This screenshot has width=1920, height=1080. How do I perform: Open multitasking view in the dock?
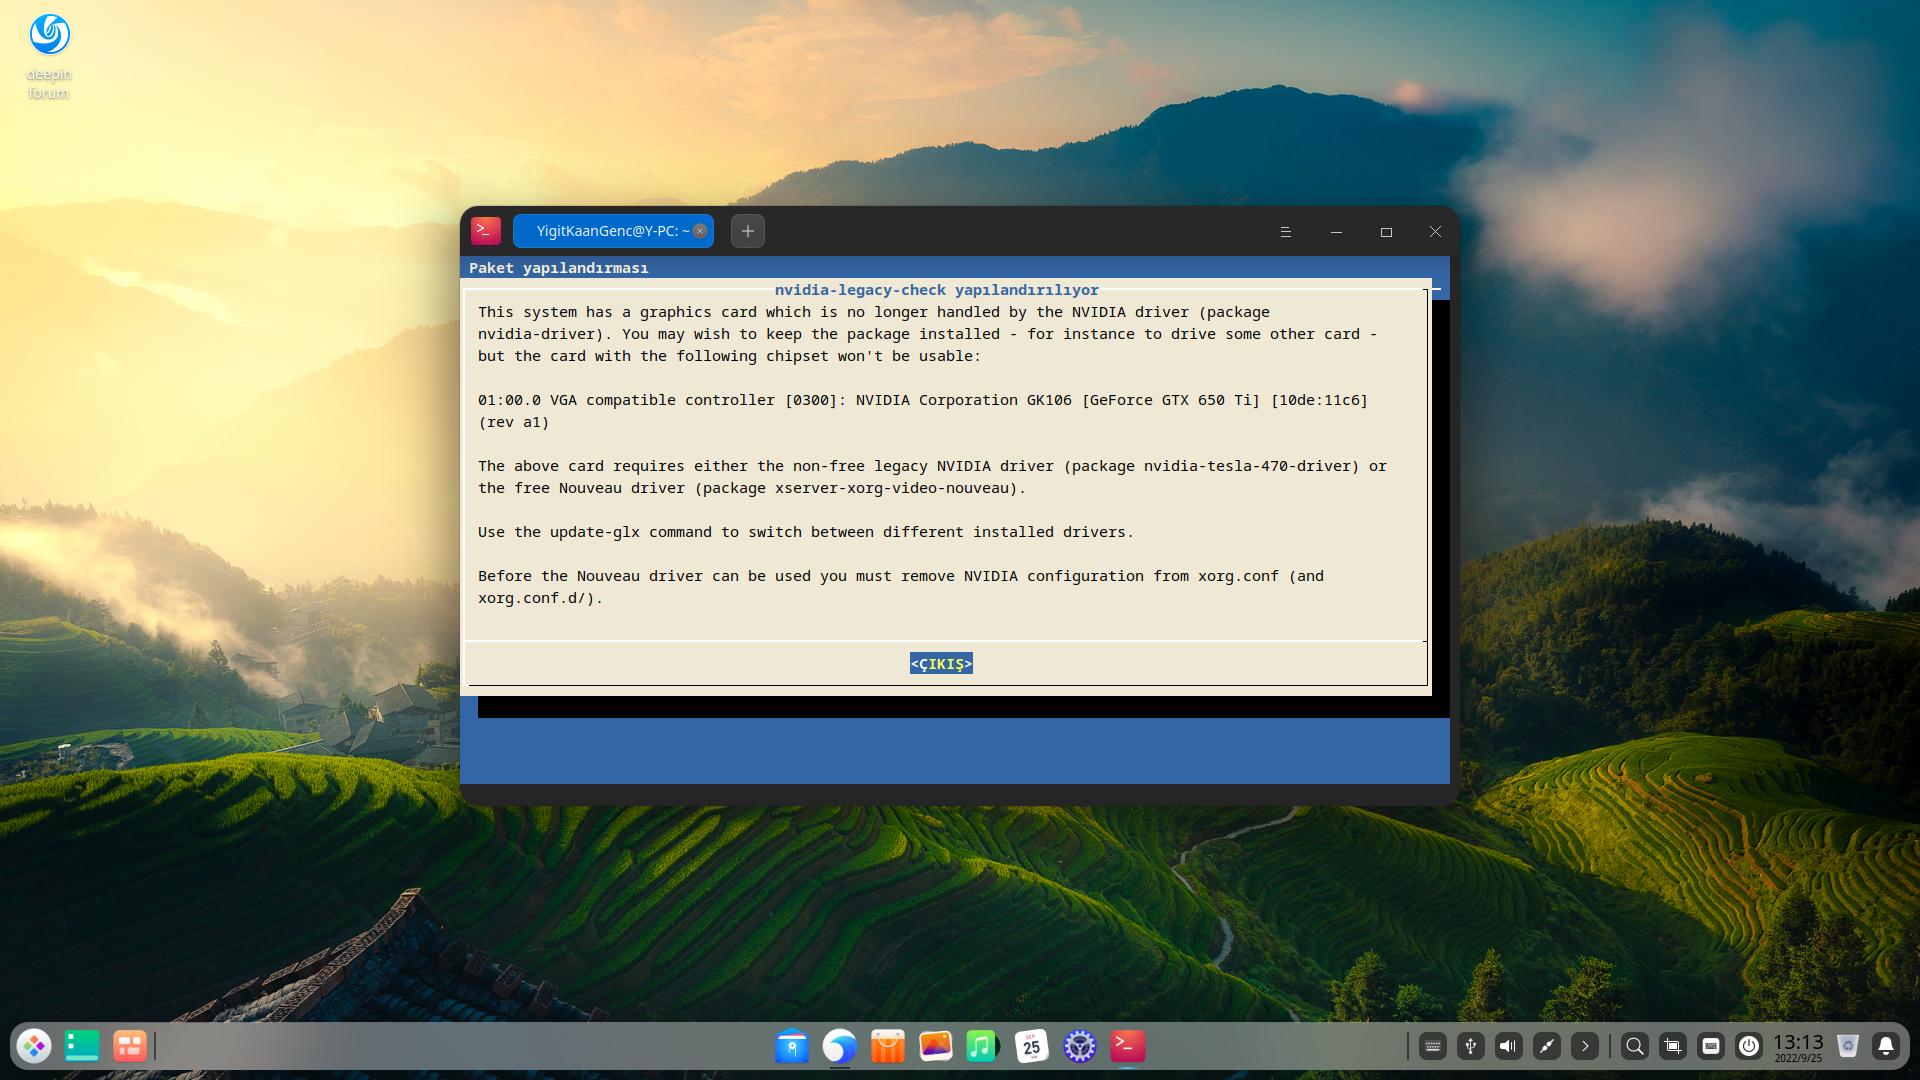click(130, 1046)
